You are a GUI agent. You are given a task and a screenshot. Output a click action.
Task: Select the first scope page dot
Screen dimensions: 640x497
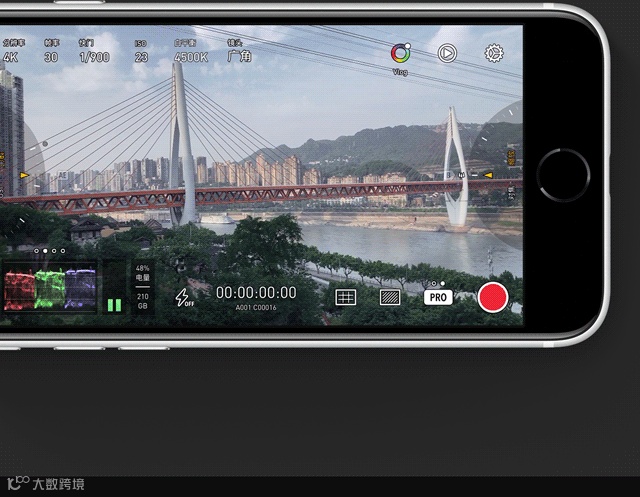36,251
